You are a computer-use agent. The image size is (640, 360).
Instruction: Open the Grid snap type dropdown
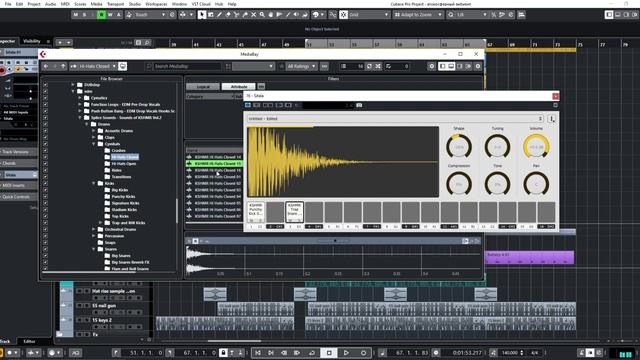click(369, 15)
